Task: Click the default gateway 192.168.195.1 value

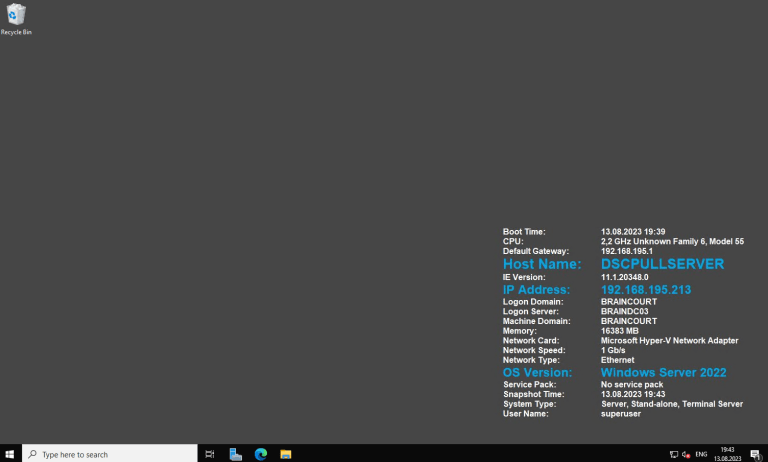Action: (626, 251)
